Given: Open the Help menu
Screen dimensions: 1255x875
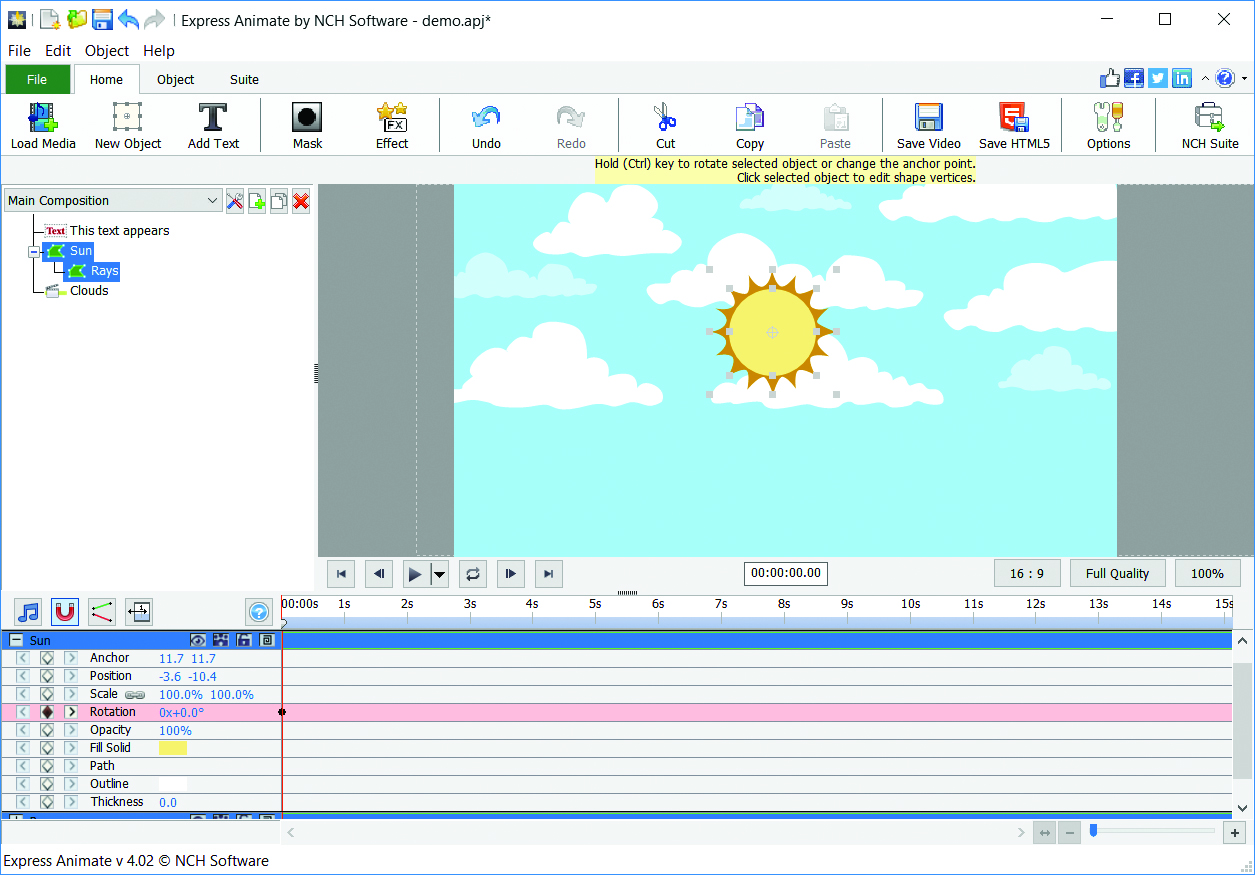Looking at the screenshot, I should tap(158, 51).
